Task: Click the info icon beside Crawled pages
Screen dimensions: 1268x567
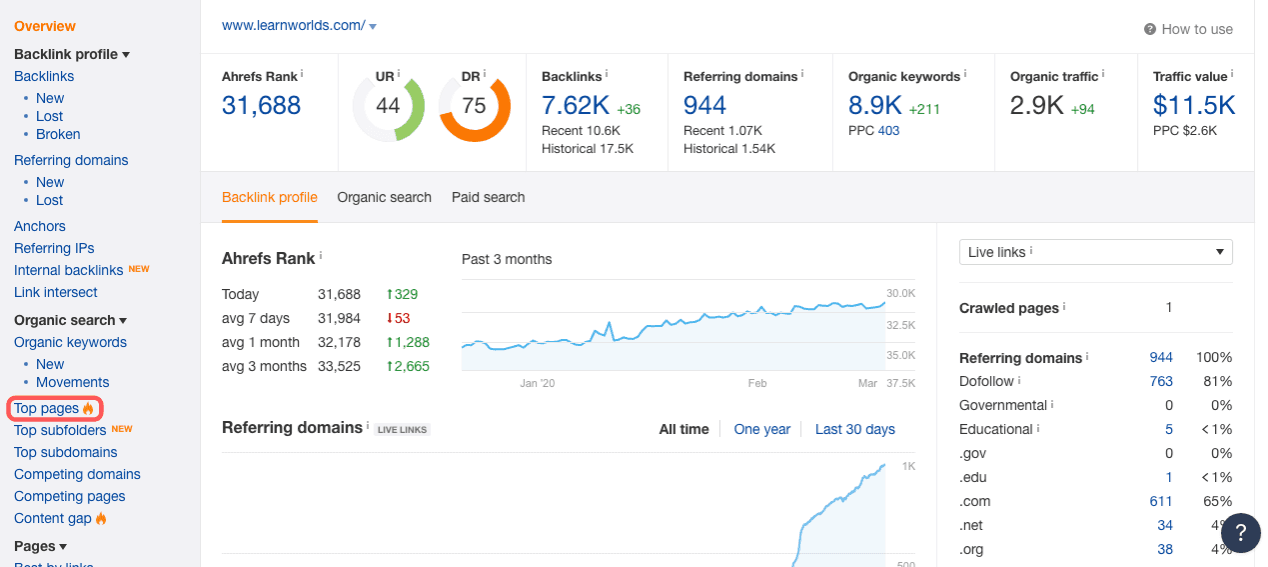Action: 1064,307
